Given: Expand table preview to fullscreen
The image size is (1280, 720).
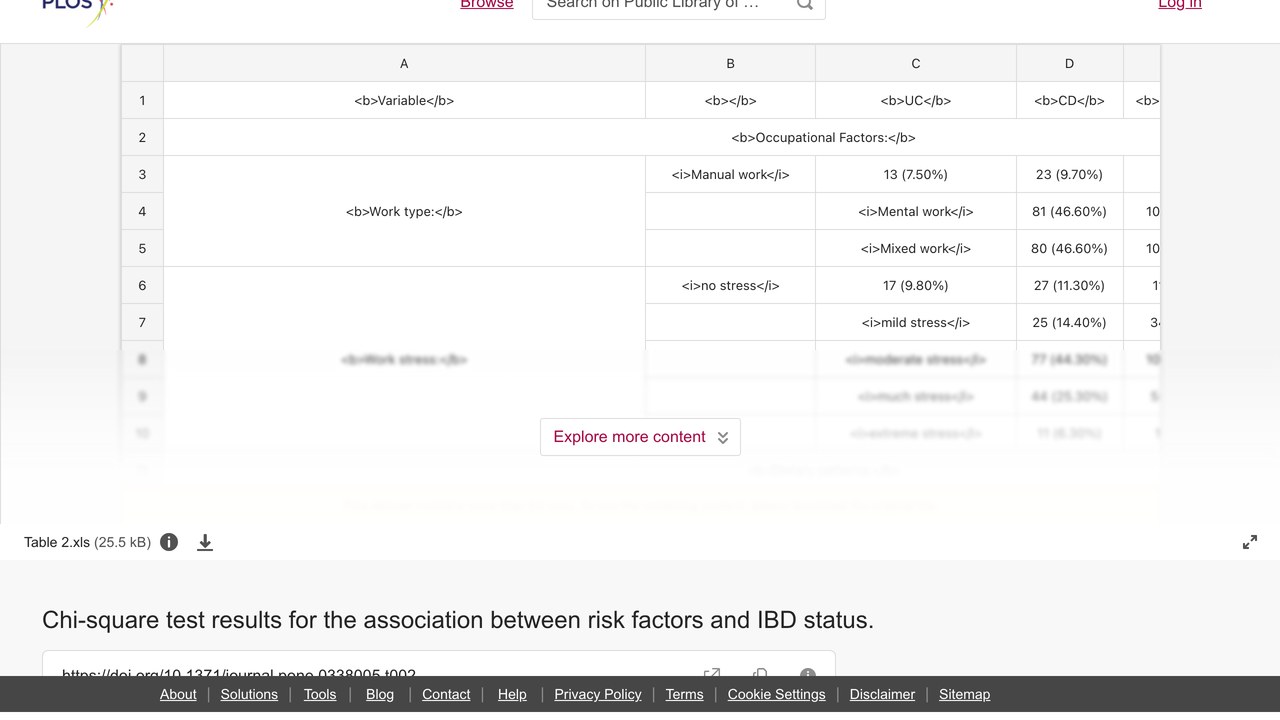Looking at the screenshot, I should pyautogui.click(x=1250, y=542).
